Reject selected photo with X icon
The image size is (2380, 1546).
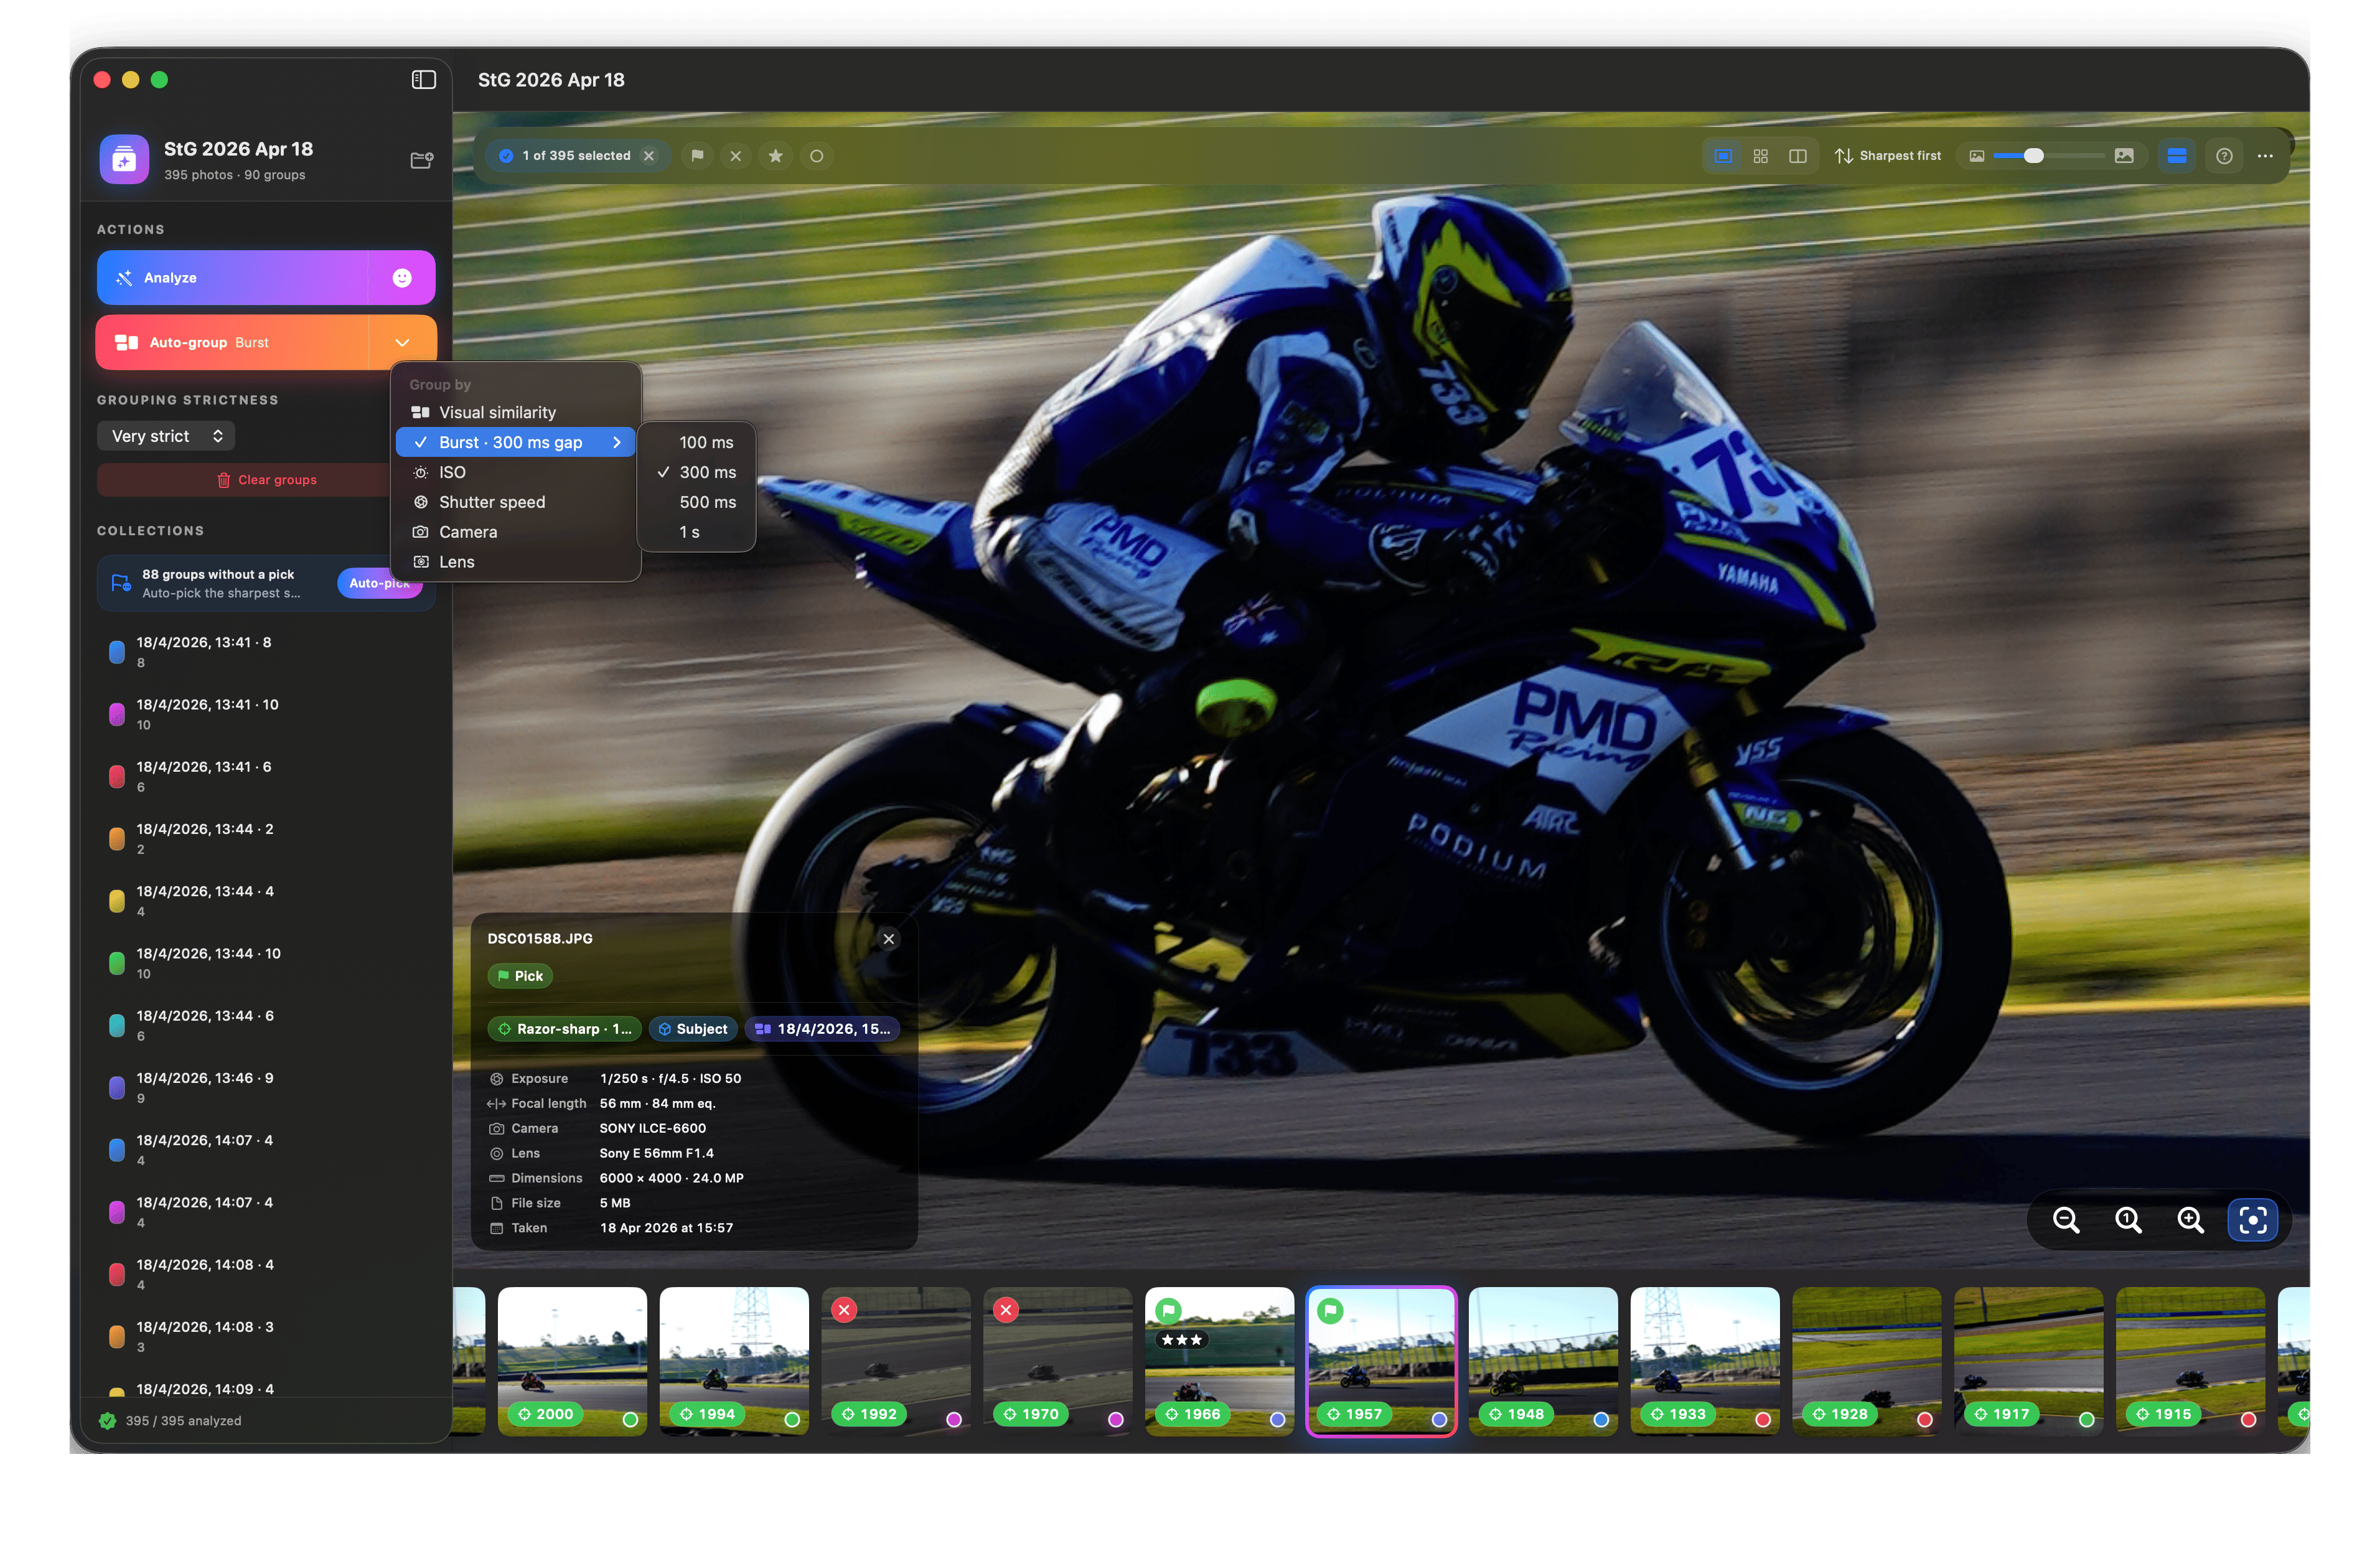tap(736, 156)
